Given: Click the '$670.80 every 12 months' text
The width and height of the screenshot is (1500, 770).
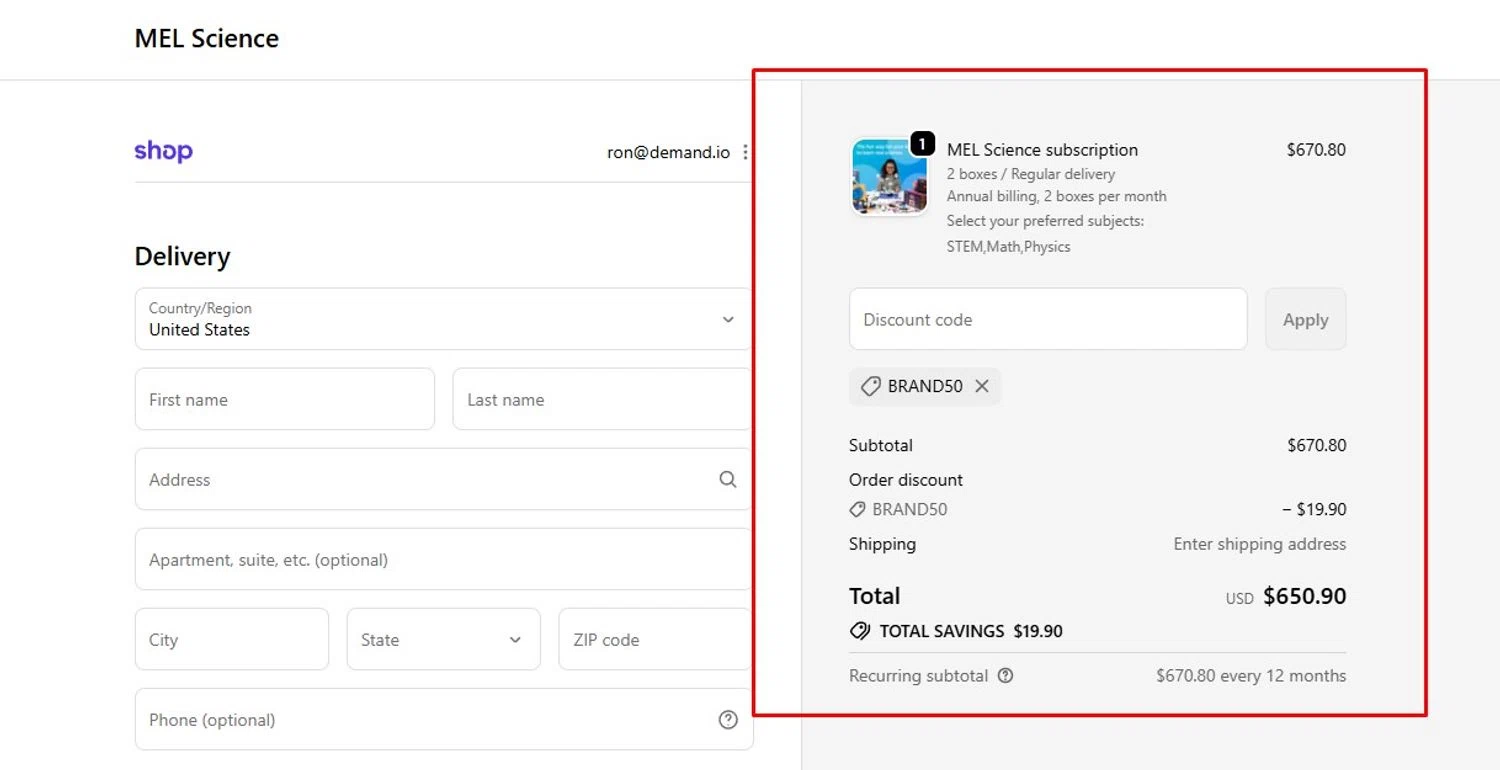Looking at the screenshot, I should point(1251,675).
